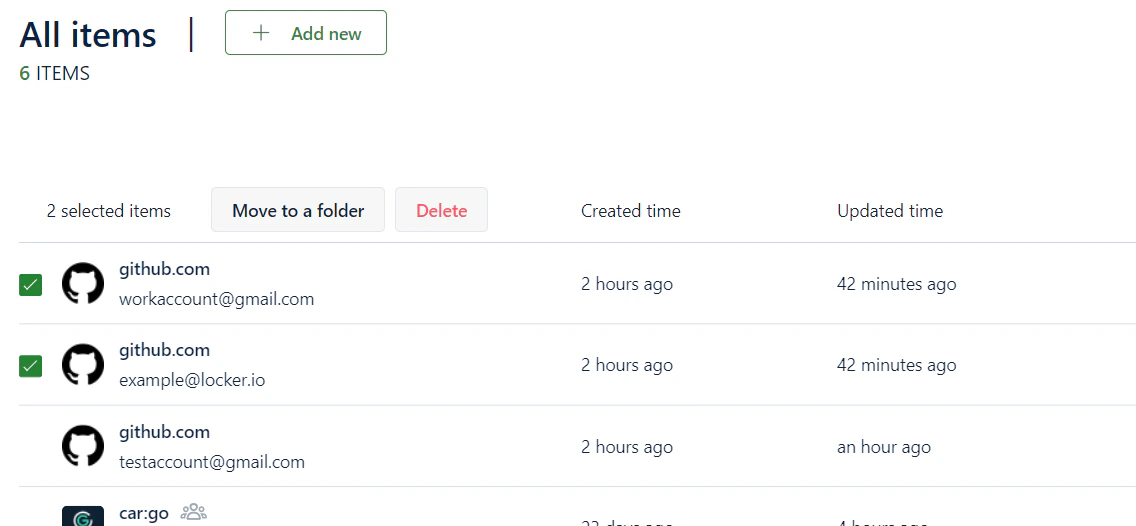
Task: Click the car:go item logo
Action: pyautogui.click(x=83, y=517)
